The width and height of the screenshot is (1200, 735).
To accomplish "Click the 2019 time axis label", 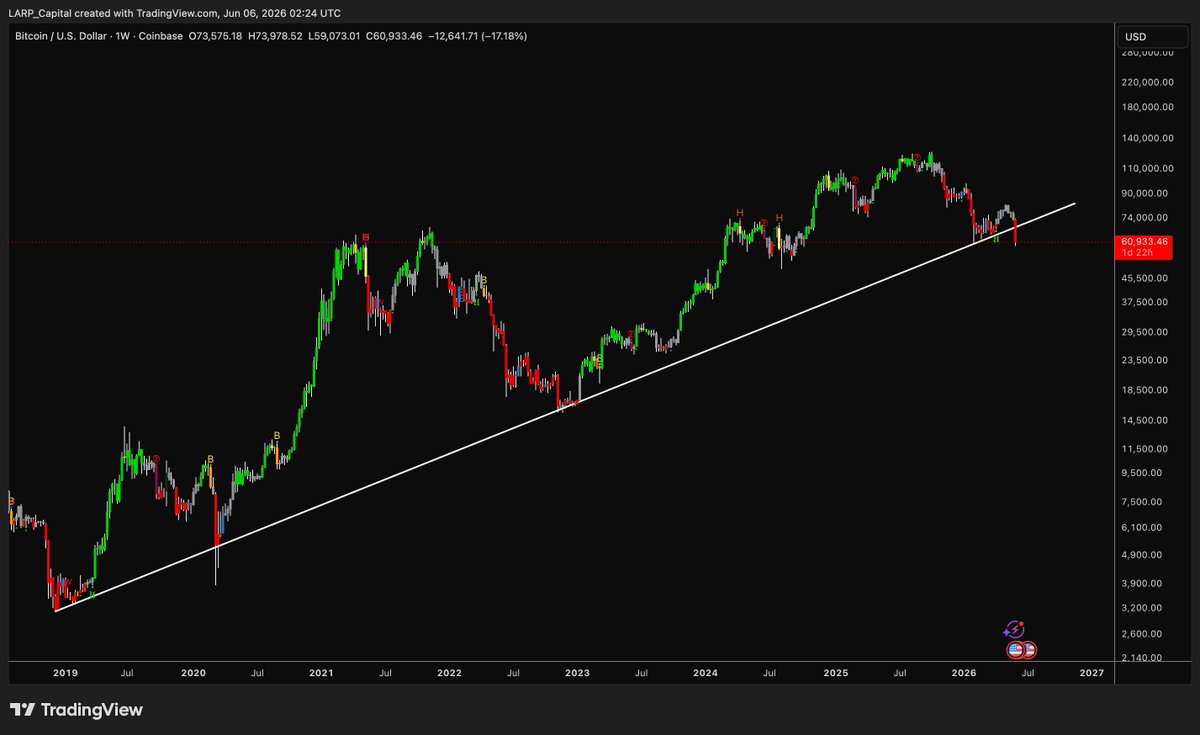I will (x=64, y=674).
